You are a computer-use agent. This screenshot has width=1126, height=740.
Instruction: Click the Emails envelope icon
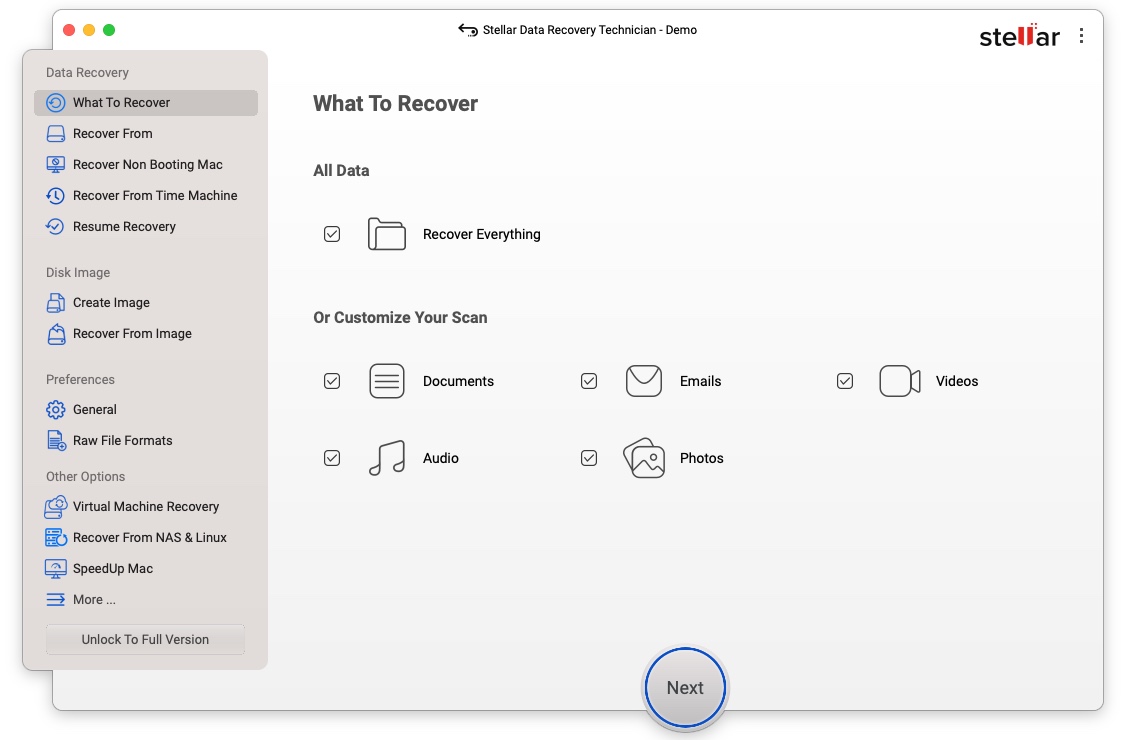(643, 381)
